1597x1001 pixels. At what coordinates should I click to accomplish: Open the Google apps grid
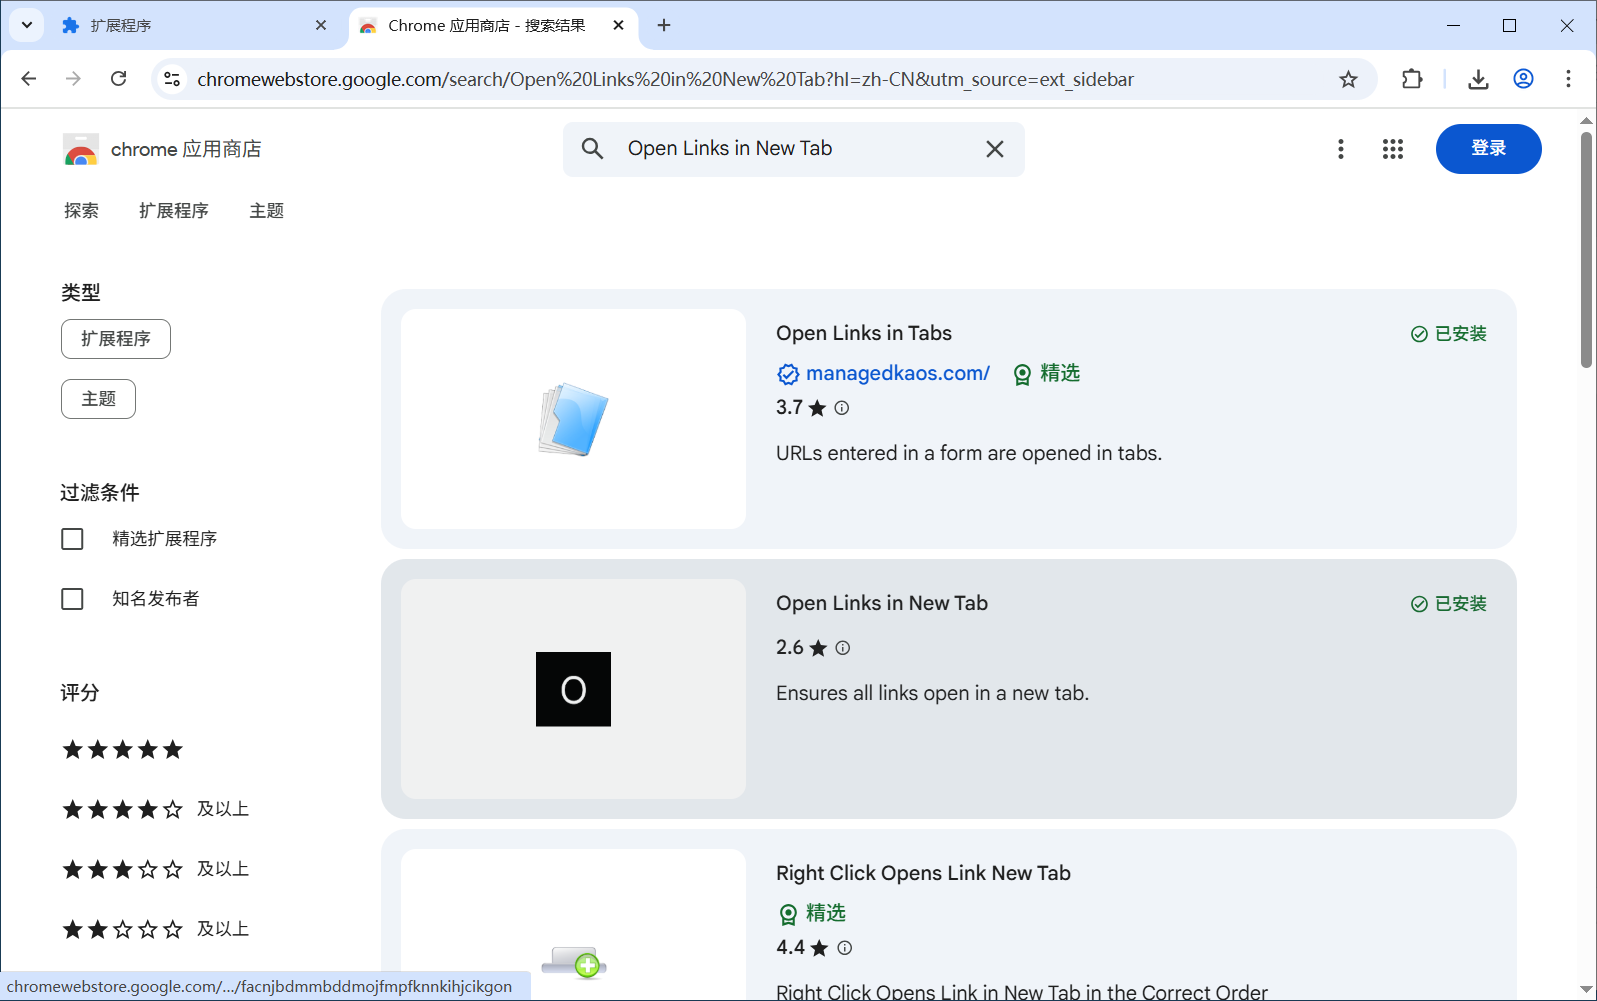point(1393,149)
